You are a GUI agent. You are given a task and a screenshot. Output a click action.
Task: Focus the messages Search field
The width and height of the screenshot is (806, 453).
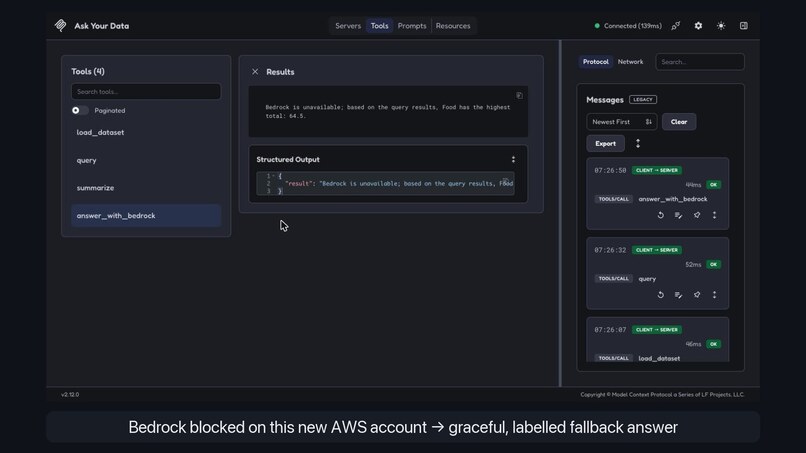click(700, 62)
